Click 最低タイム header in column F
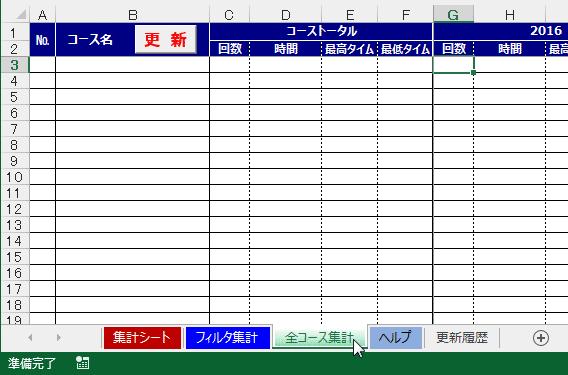The image size is (568, 375). tap(405, 49)
